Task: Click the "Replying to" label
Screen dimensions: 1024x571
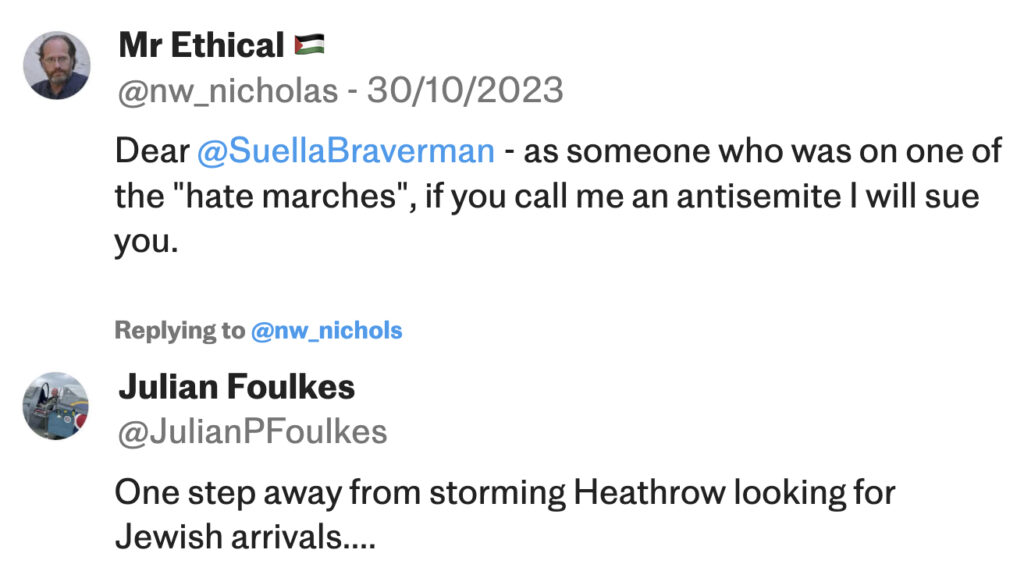Action: (x=178, y=330)
